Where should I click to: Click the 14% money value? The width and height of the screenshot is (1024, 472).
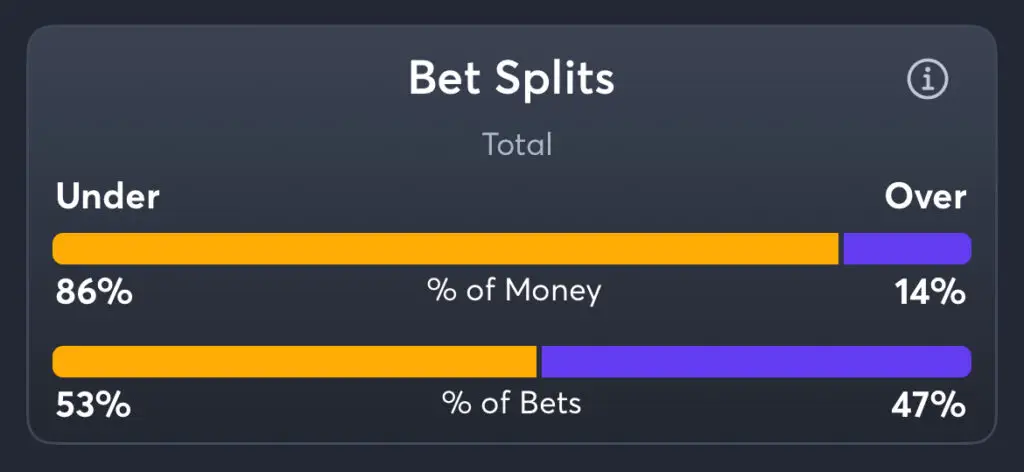pos(930,292)
